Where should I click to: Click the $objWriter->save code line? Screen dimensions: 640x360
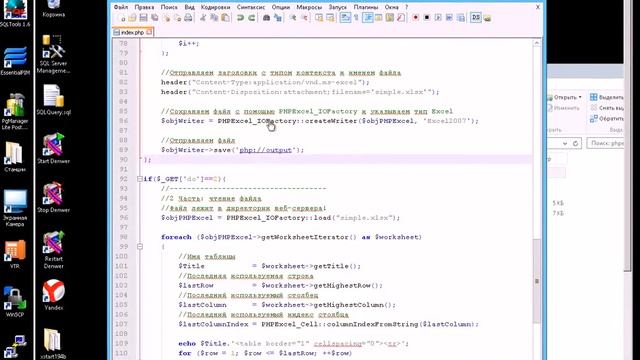pyautogui.click(x=232, y=150)
